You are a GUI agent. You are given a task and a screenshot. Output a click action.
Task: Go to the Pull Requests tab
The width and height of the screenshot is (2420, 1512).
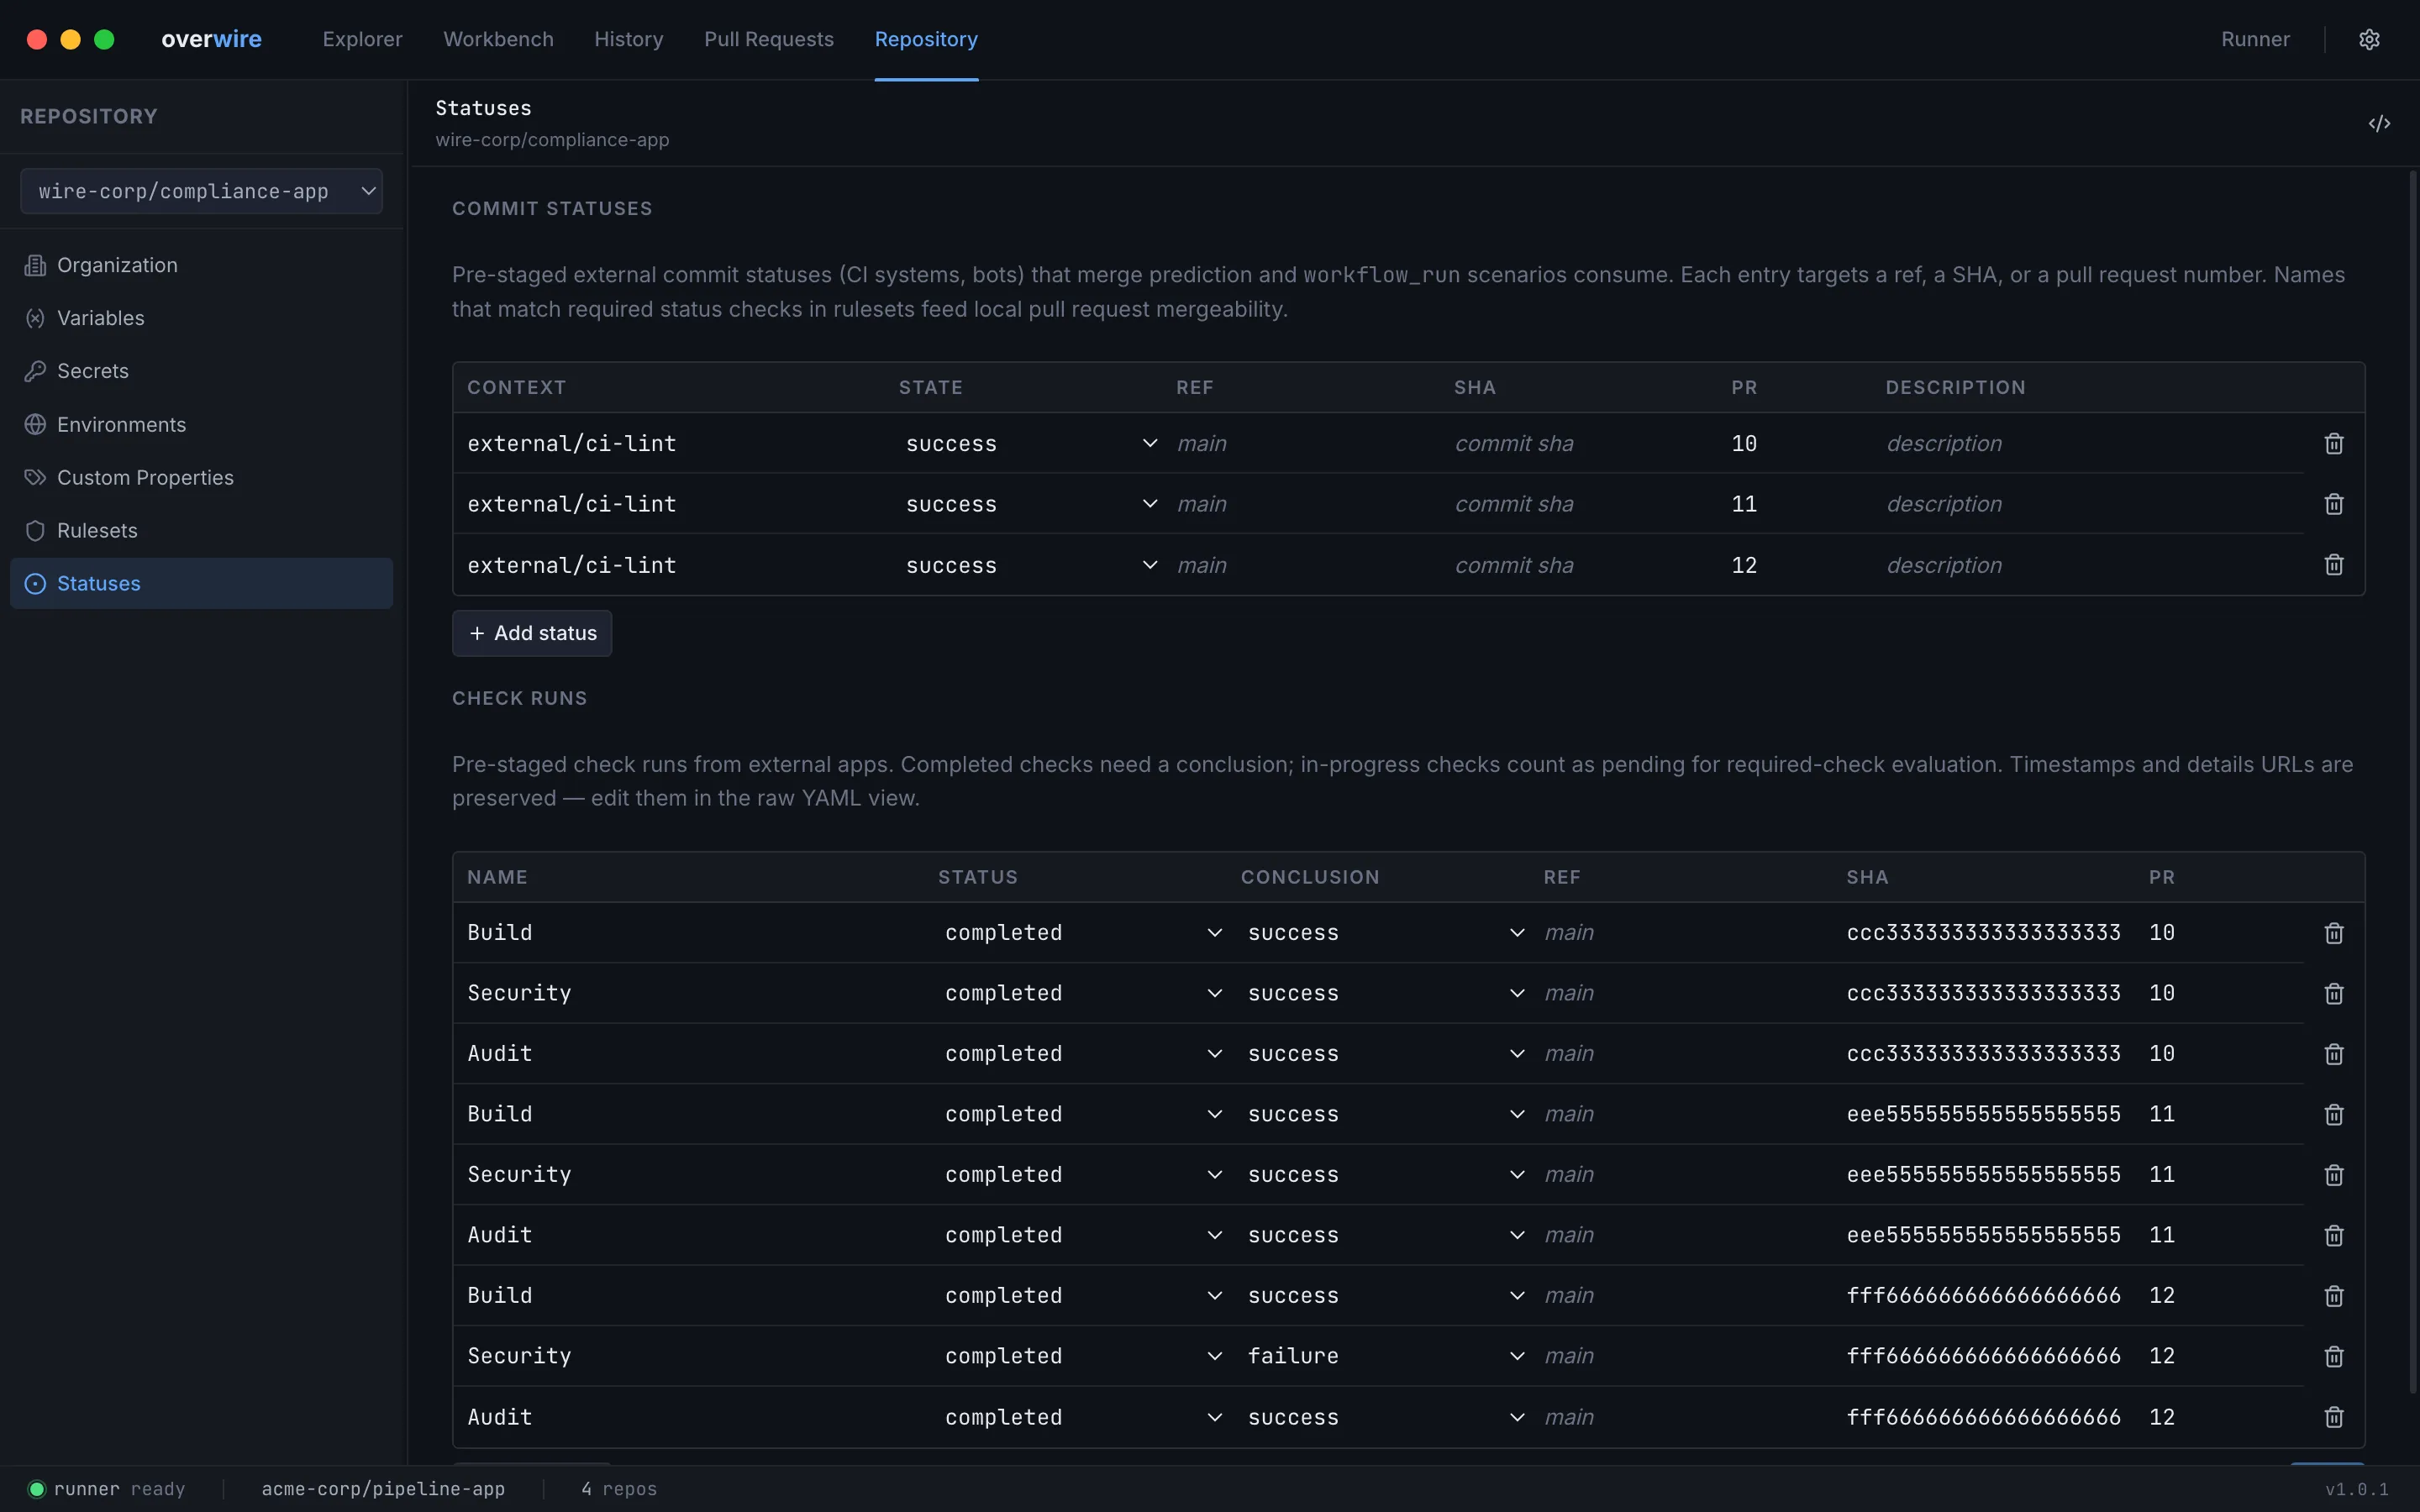click(768, 39)
